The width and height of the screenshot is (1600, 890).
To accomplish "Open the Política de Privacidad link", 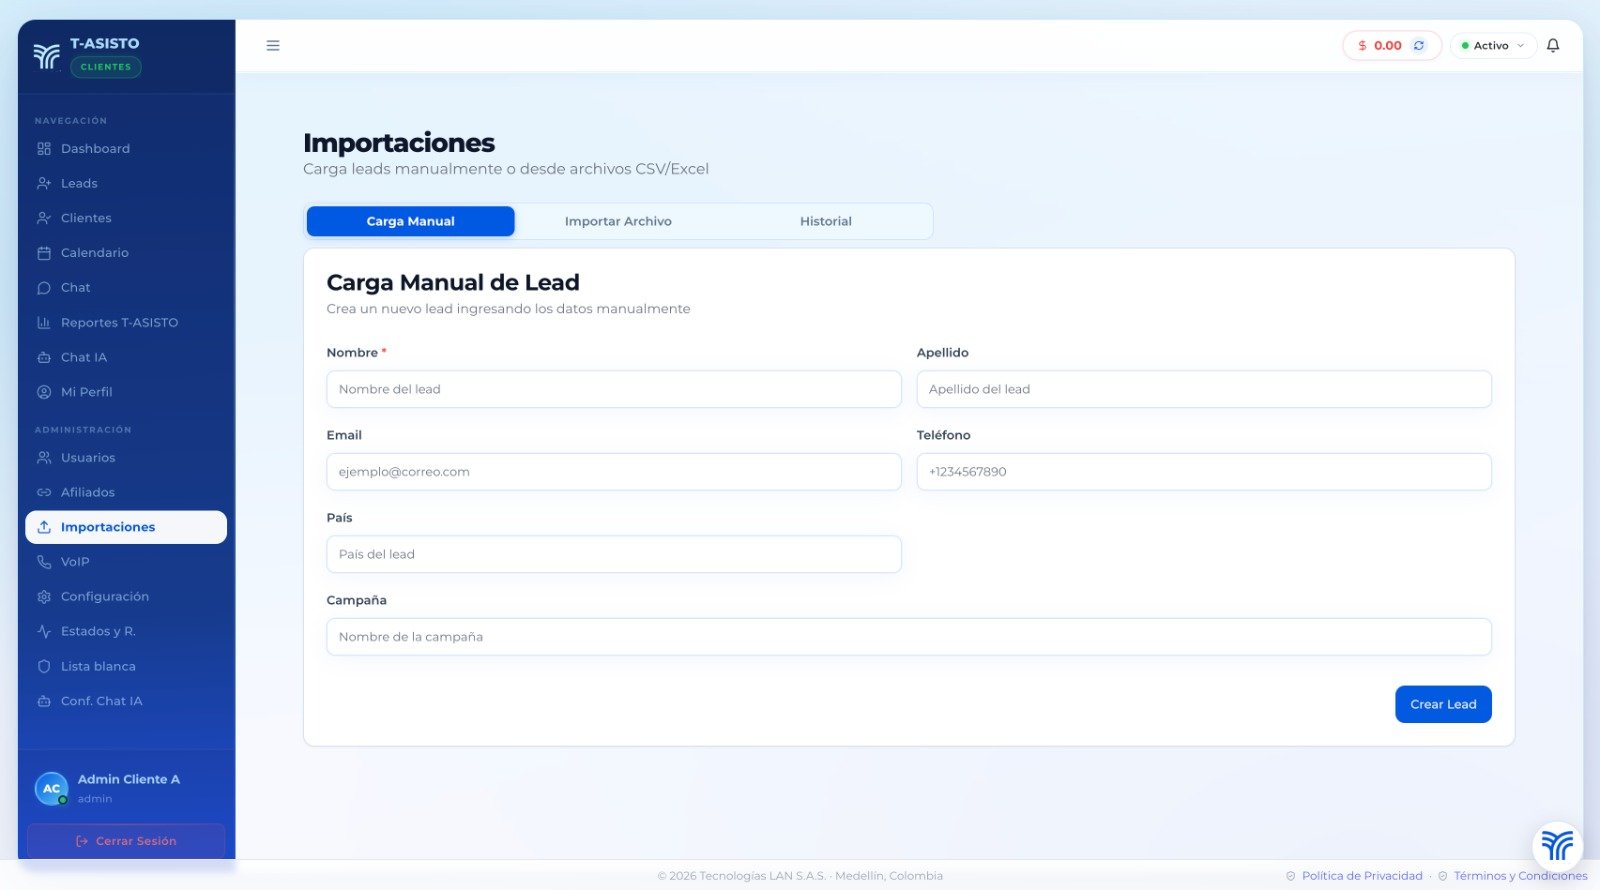I will pyautogui.click(x=1361, y=876).
